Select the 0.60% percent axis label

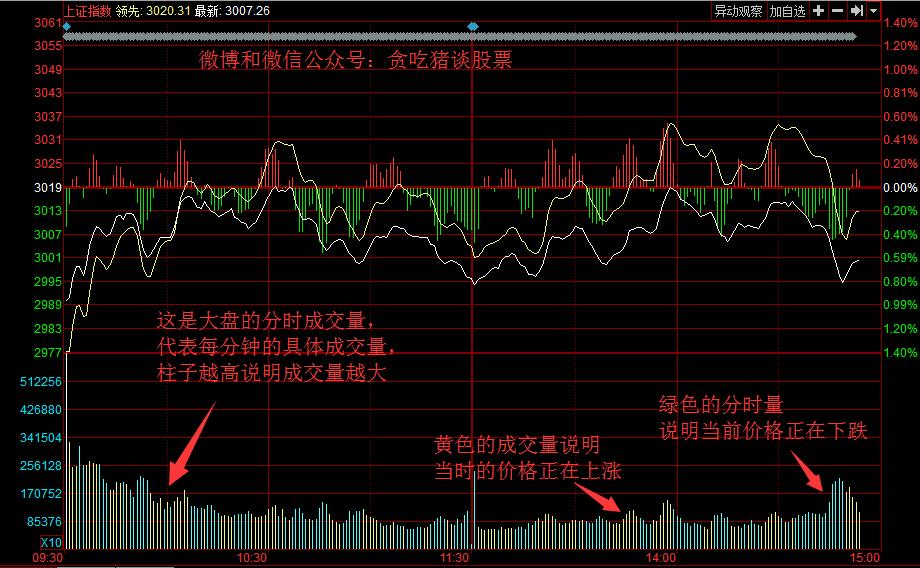[x=901, y=117]
